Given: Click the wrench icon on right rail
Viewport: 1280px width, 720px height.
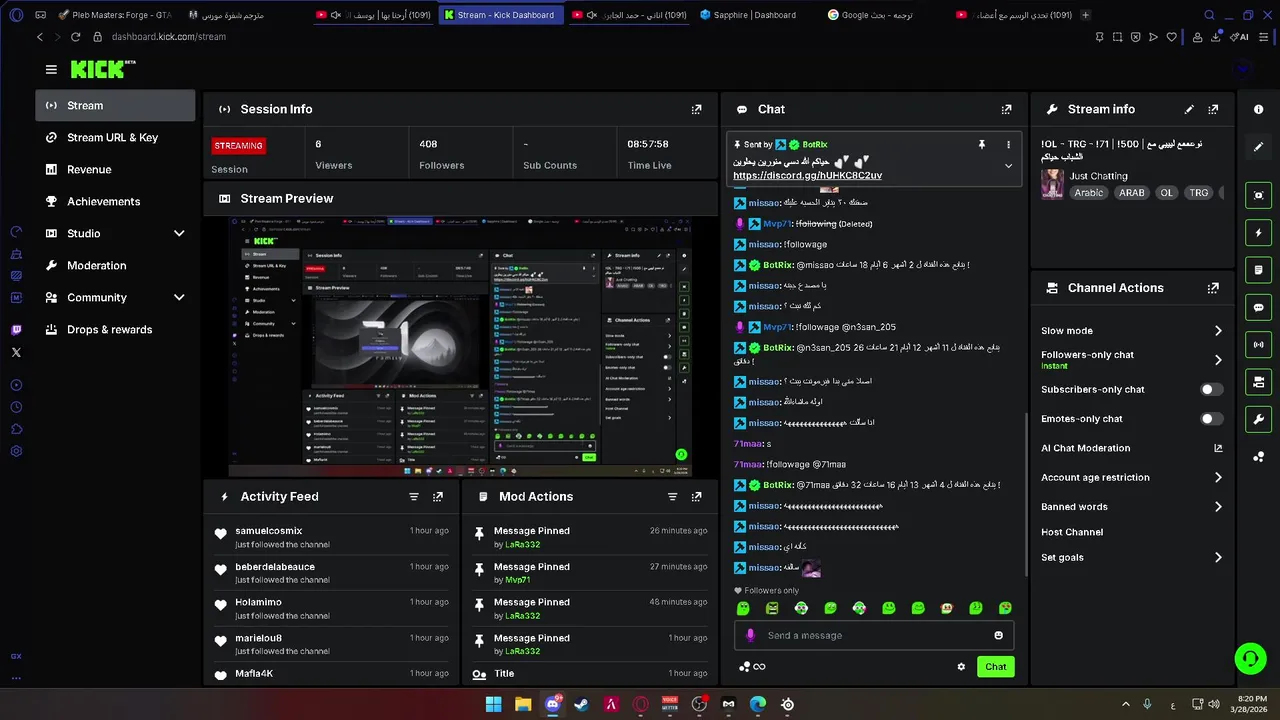Looking at the screenshot, I should (1259, 419).
